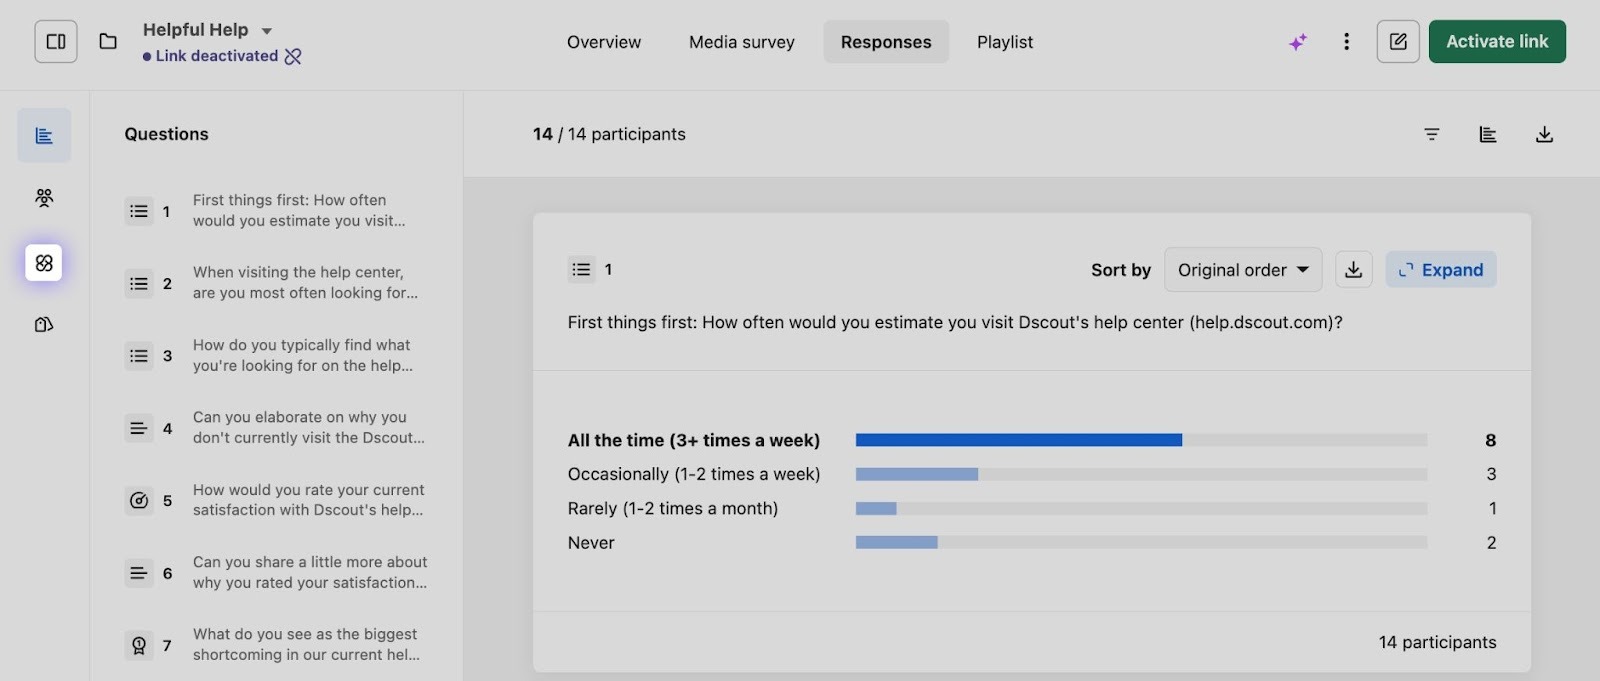Download all responses using top download icon

[1544, 134]
